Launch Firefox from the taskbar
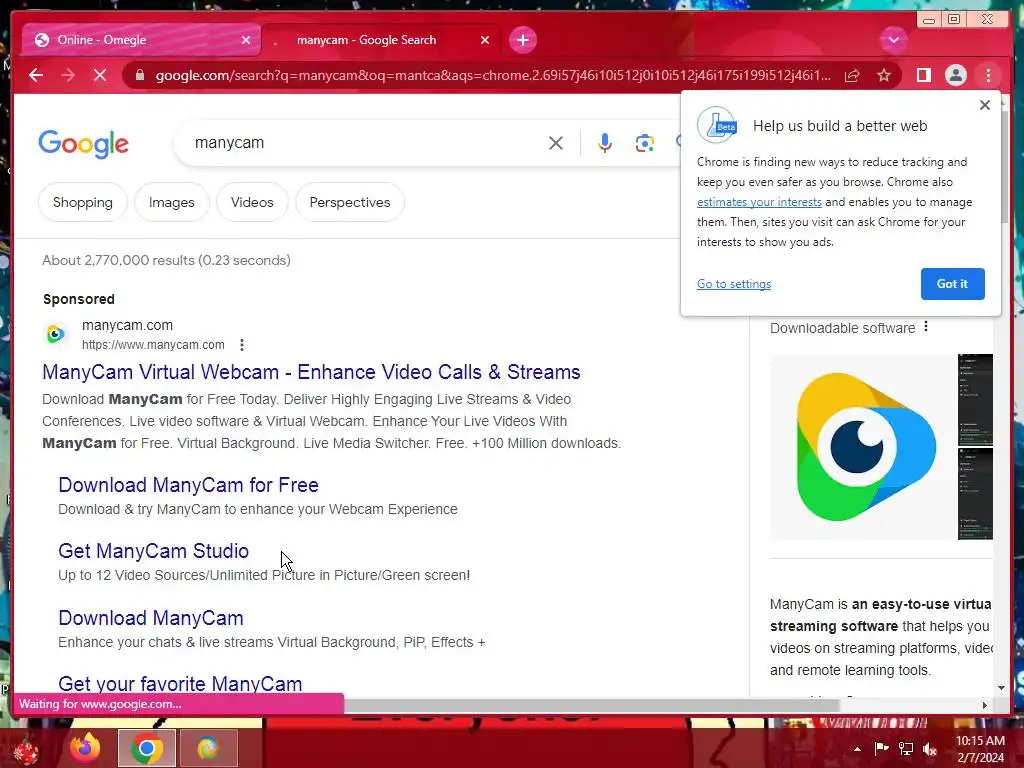This screenshot has width=1024, height=768. click(86, 748)
